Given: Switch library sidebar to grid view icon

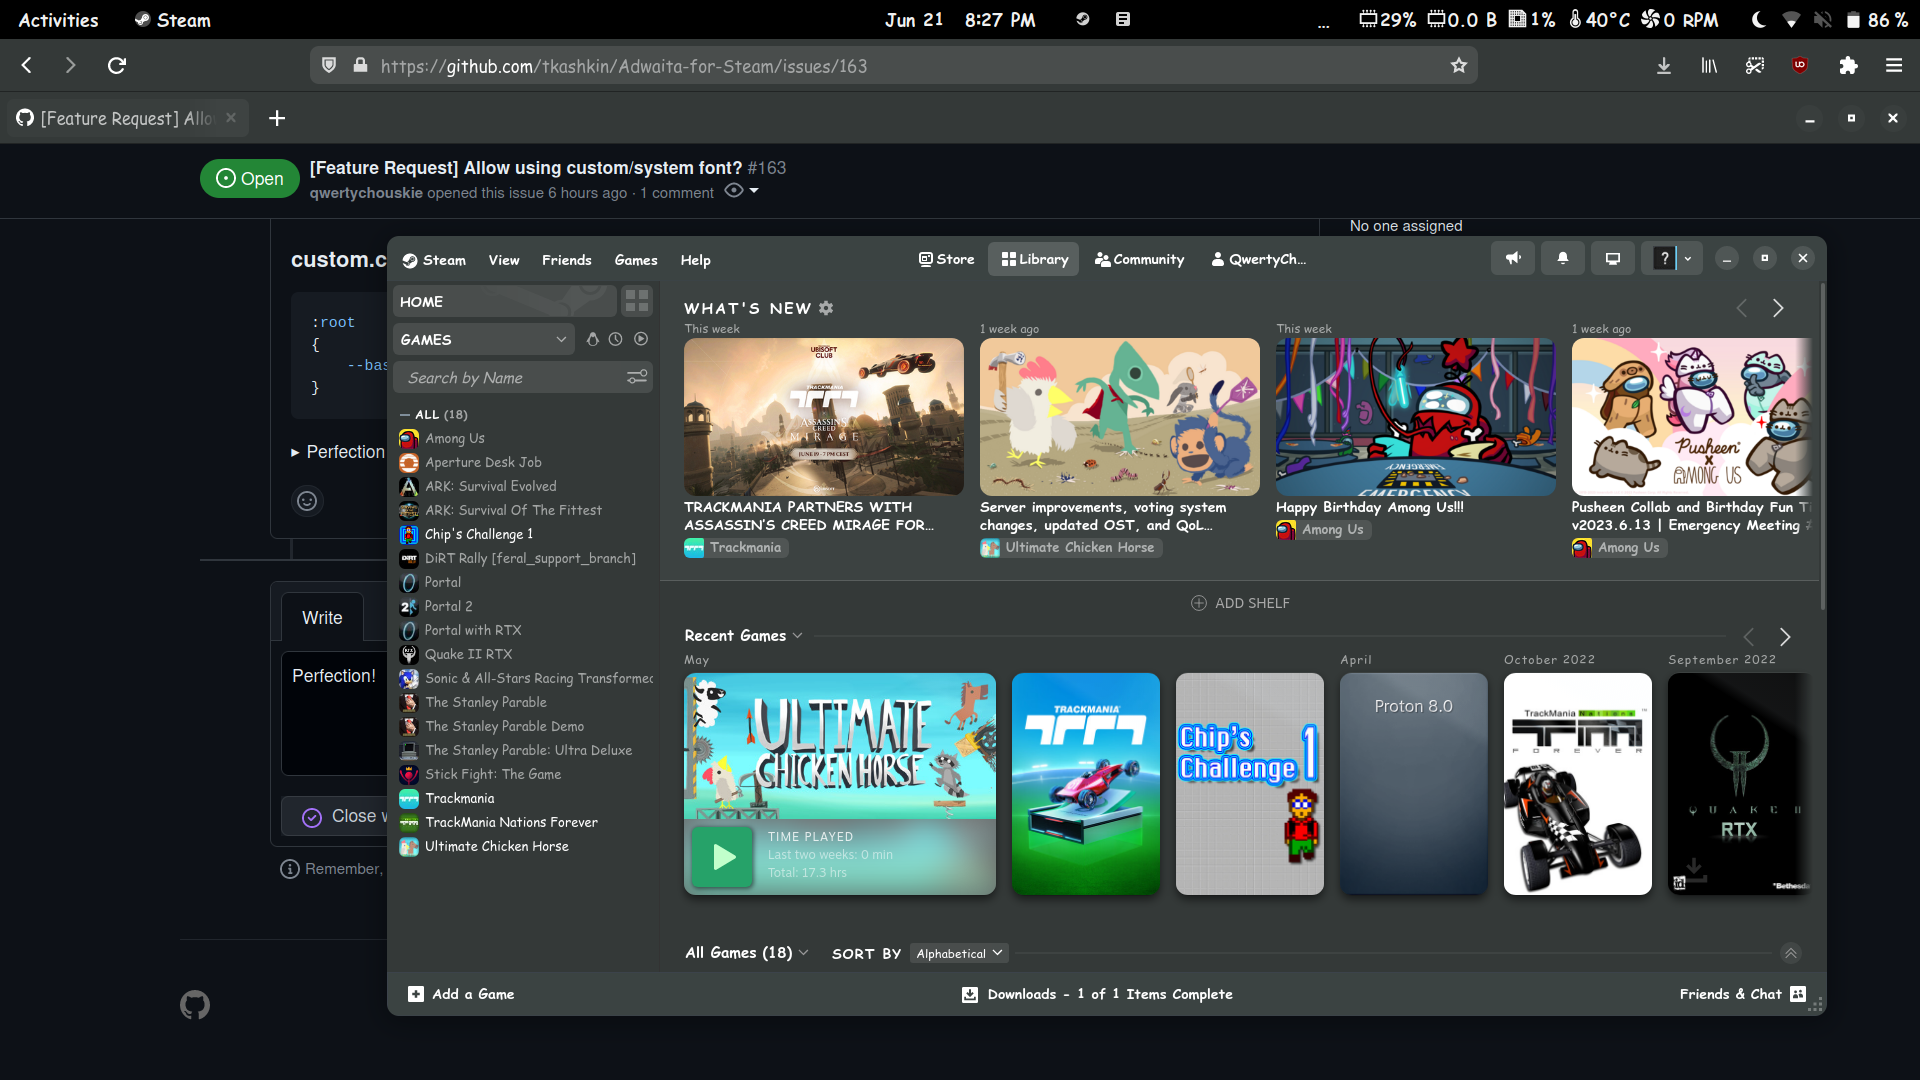Looking at the screenshot, I should (x=637, y=300).
